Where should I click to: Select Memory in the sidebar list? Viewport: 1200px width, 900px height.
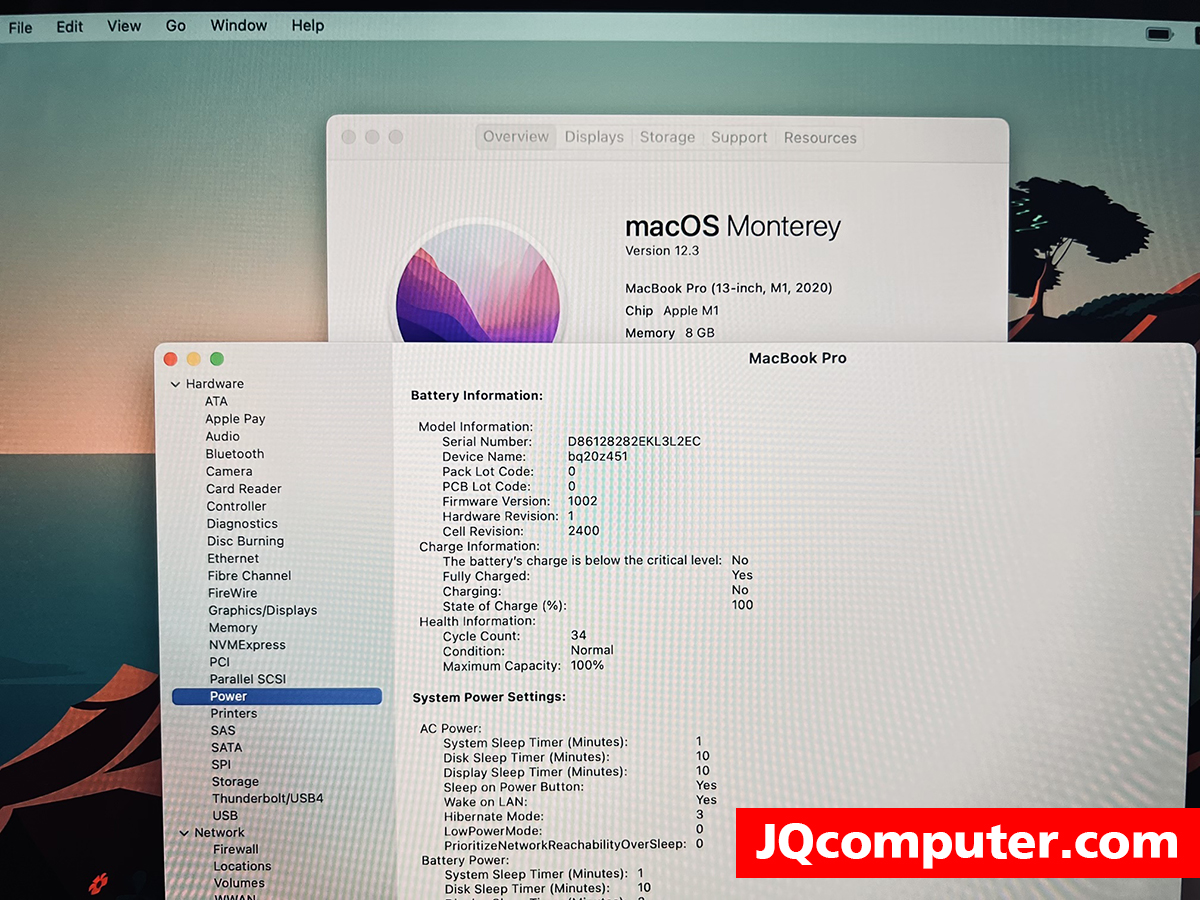[233, 628]
